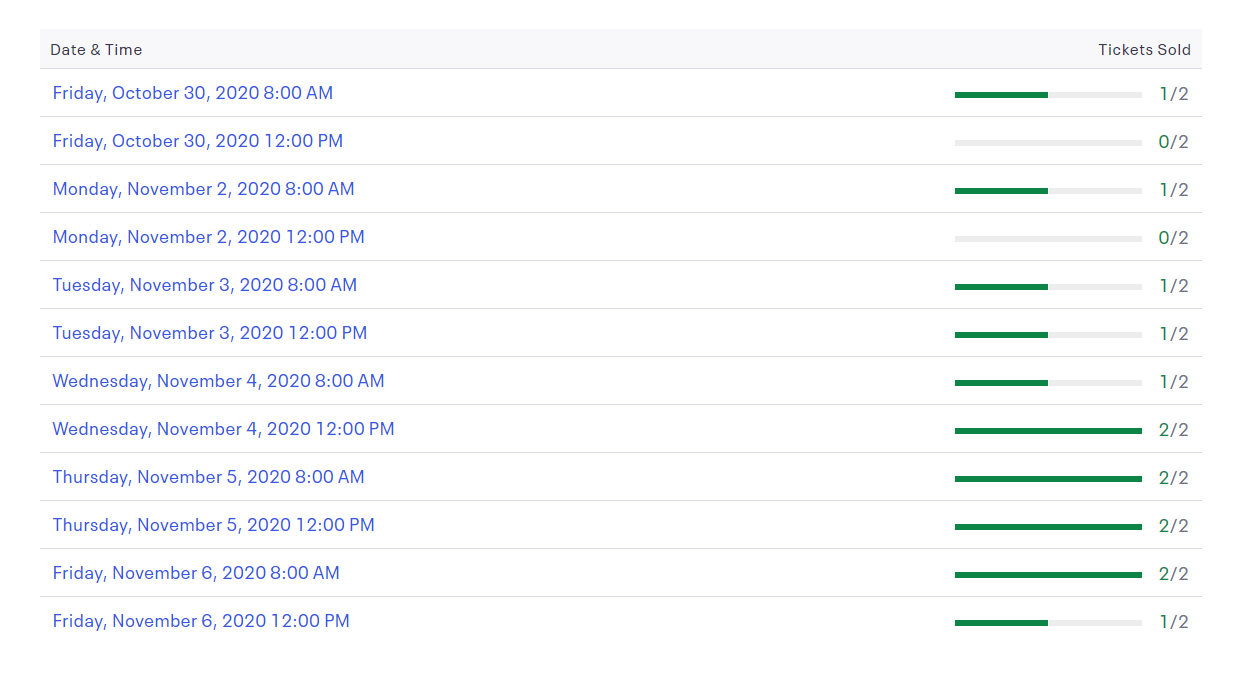Click the Date & Time column header
The height and width of the screenshot is (688, 1260).
(96, 50)
